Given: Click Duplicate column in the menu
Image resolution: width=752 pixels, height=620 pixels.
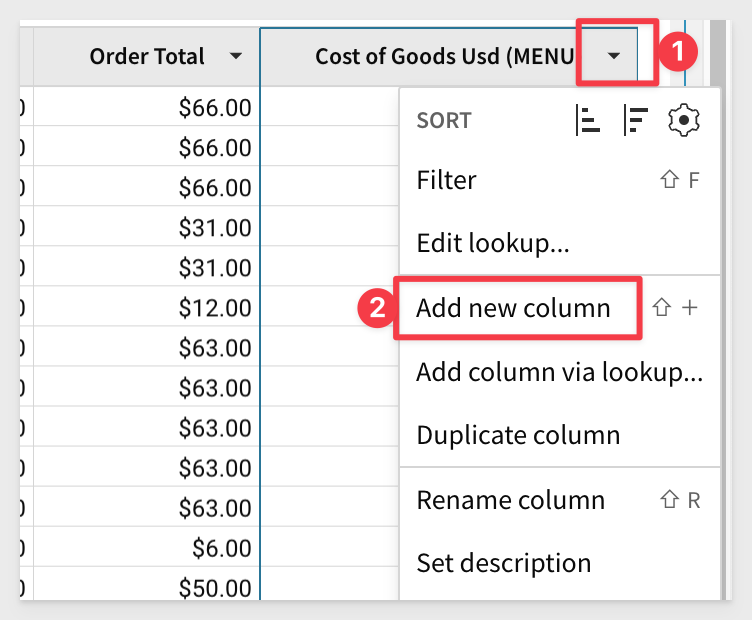Looking at the screenshot, I should [518, 436].
